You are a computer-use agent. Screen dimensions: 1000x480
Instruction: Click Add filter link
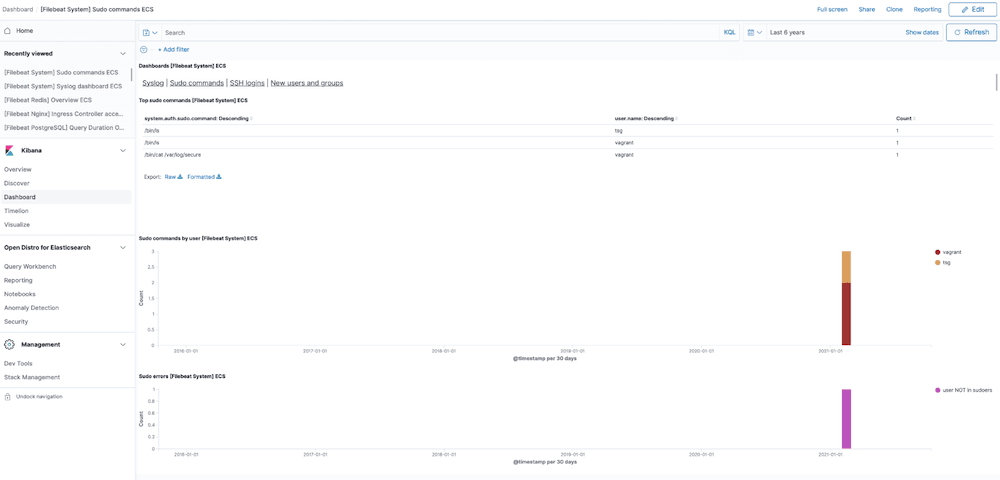pos(173,49)
